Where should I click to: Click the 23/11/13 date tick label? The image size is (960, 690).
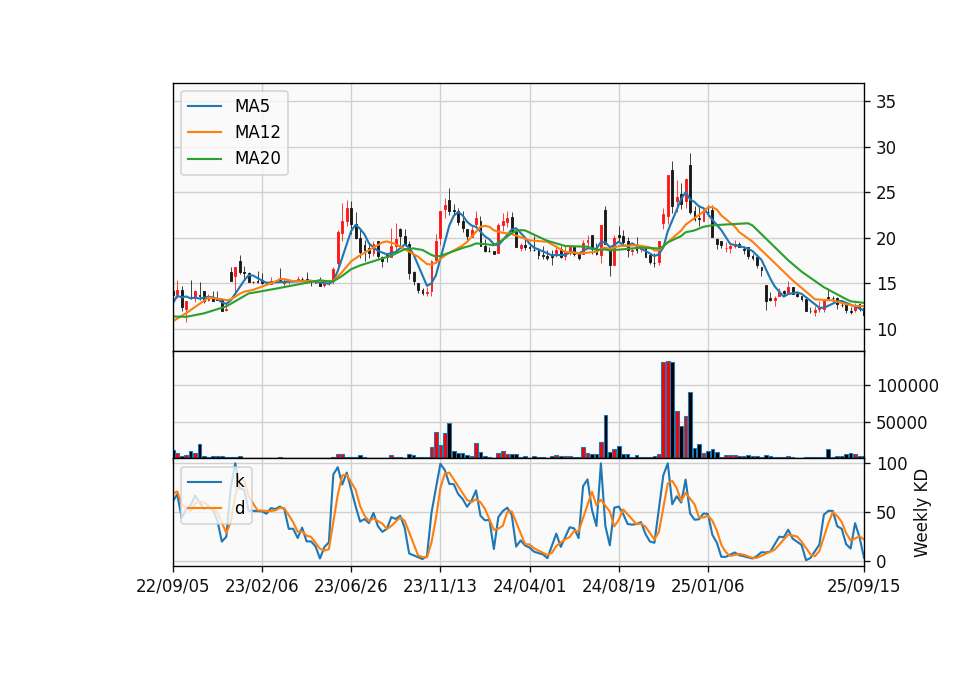[440, 586]
